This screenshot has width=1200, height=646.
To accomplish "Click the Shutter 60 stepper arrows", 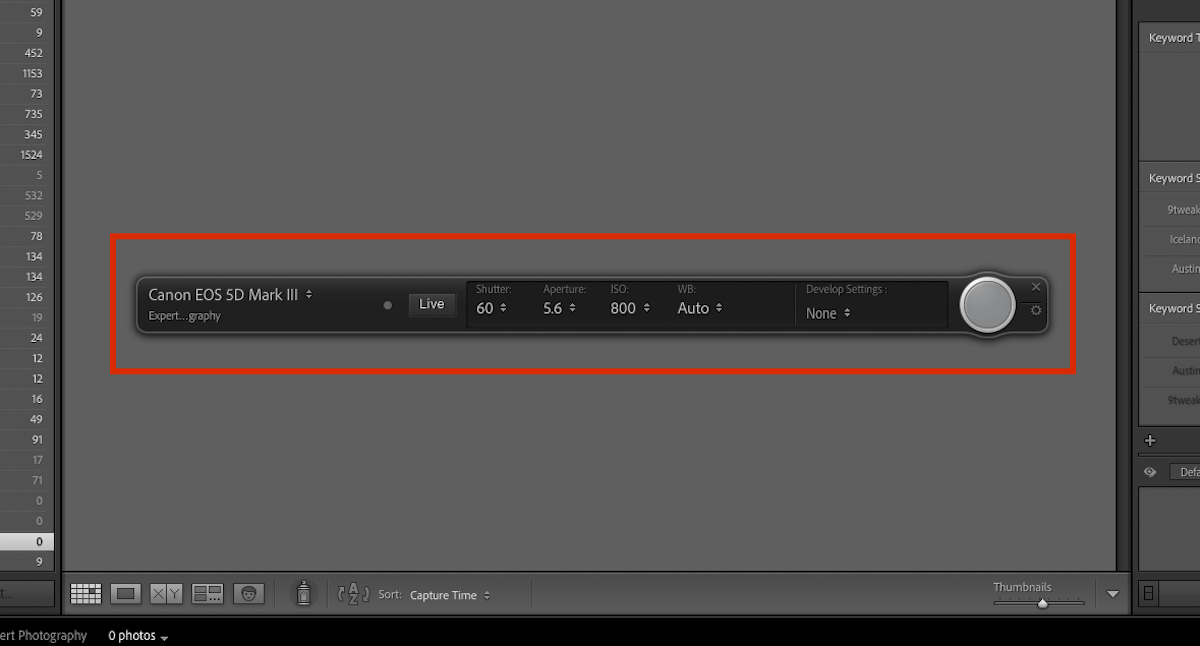I will point(504,308).
